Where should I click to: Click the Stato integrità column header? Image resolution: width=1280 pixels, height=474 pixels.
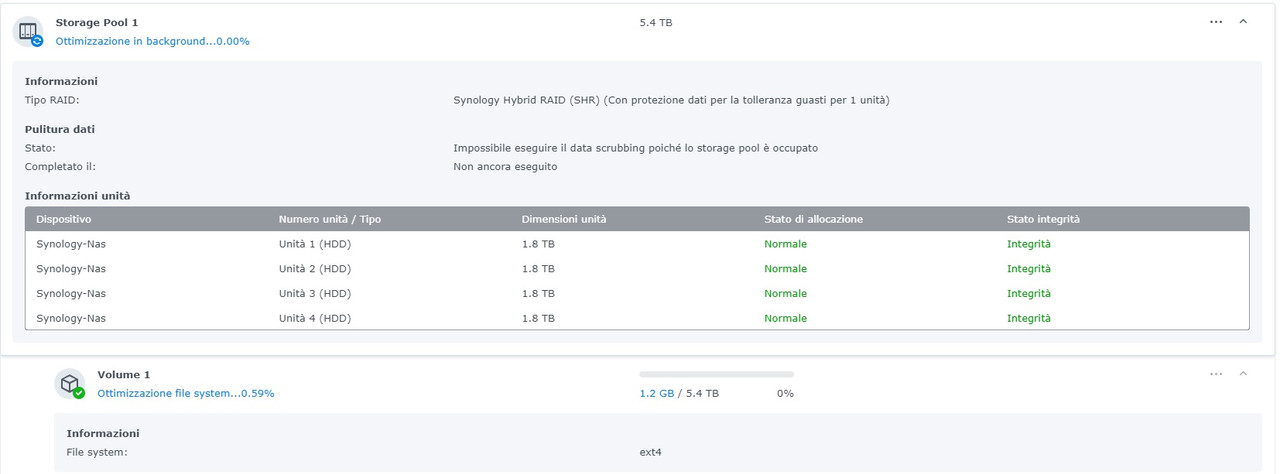1043,219
